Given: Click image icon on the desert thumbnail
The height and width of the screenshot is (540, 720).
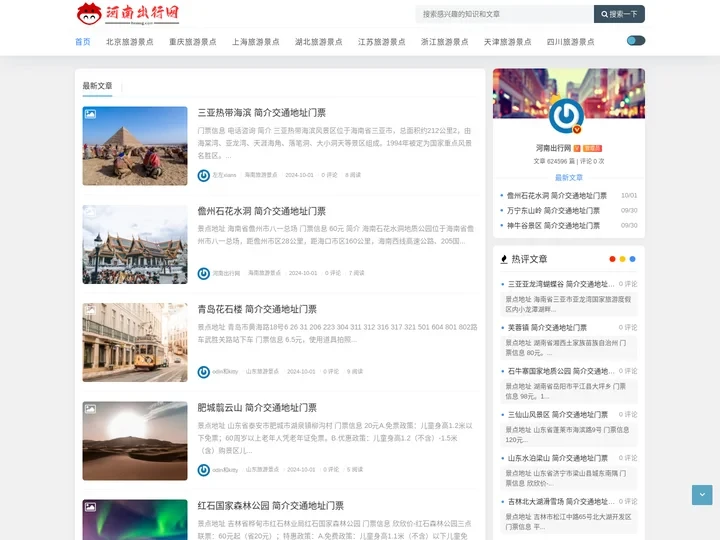Looking at the screenshot, I should click(90, 409).
